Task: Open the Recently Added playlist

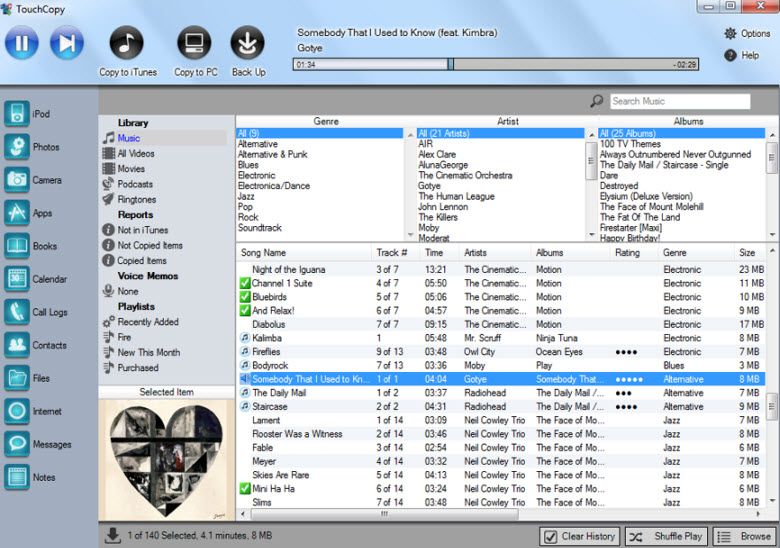Action: tap(148, 322)
